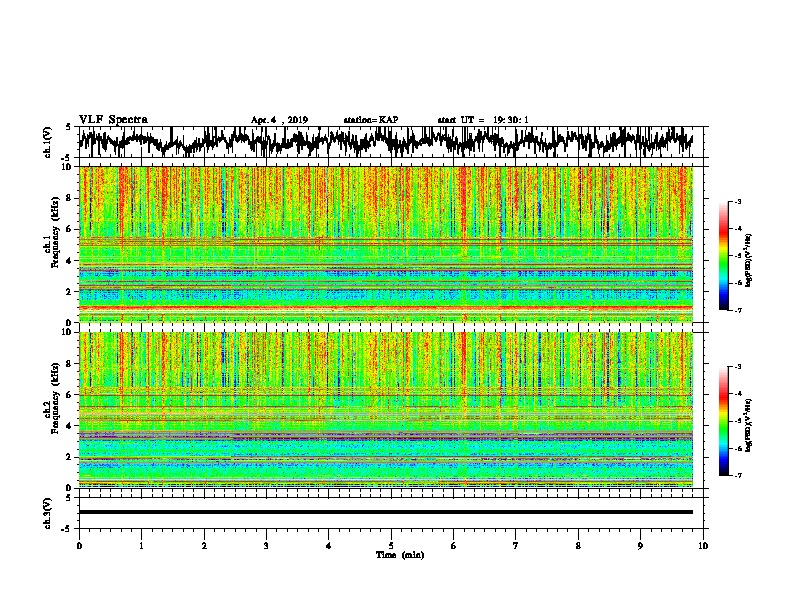Image resolution: width=792 pixels, height=612 pixels.
Task: Click the ch.1 color scale bar
Action: click(724, 256)
